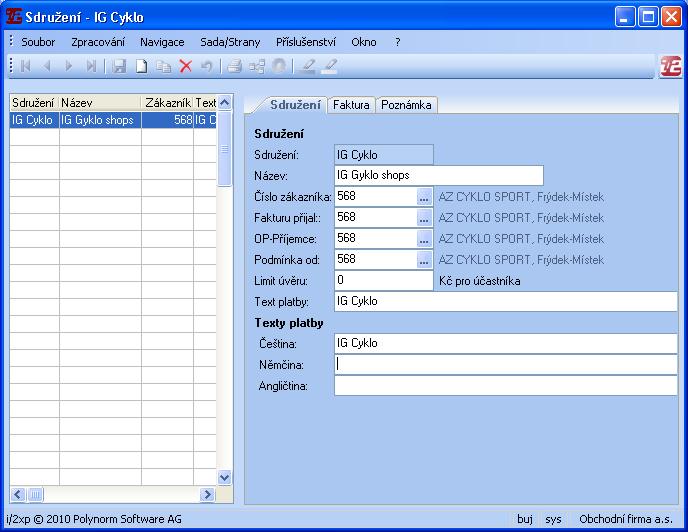Switch to the Poznámka tab
688x532 pixels.
406,105
